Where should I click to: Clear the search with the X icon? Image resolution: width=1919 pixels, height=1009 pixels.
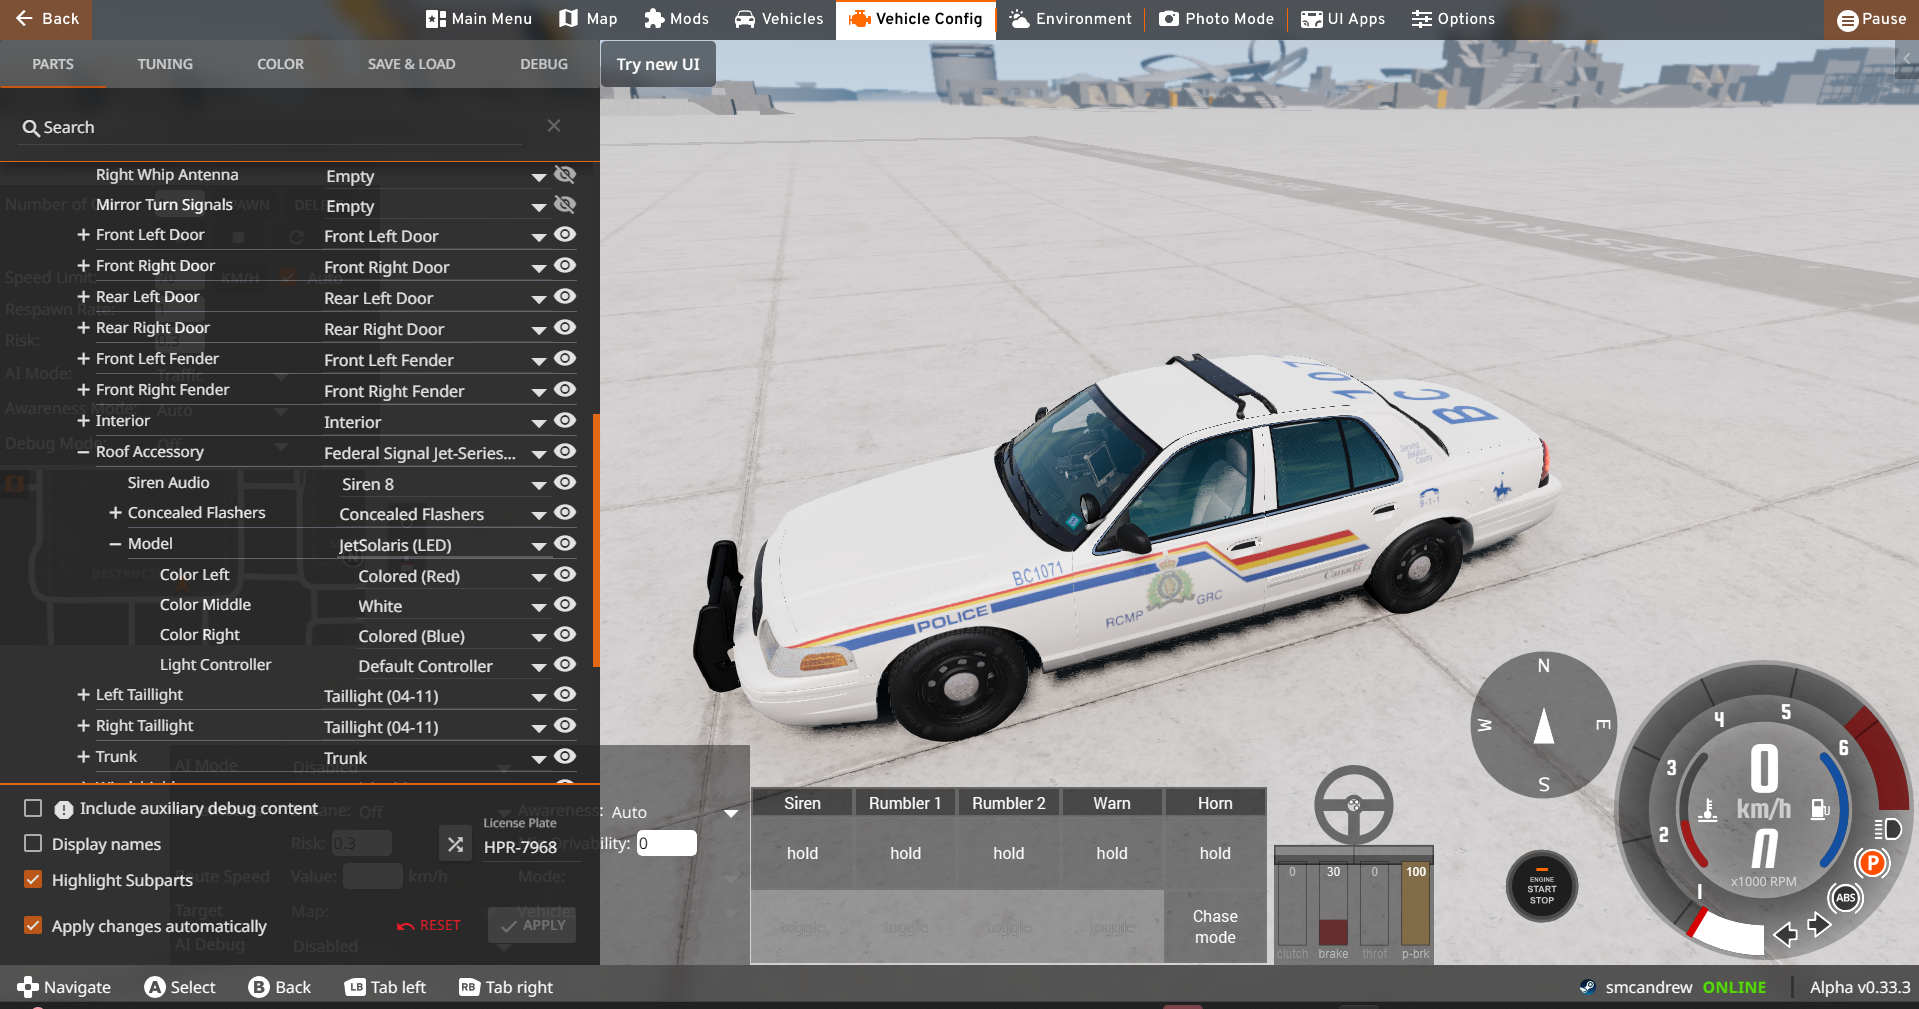click(x=554, y=126)
